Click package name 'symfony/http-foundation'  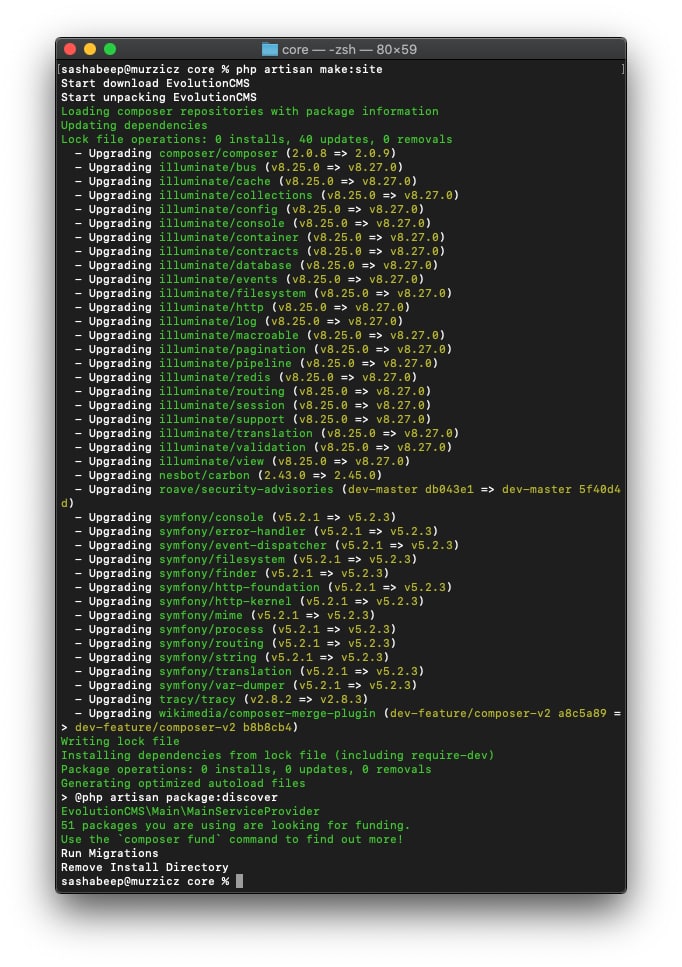coord(239,587)
